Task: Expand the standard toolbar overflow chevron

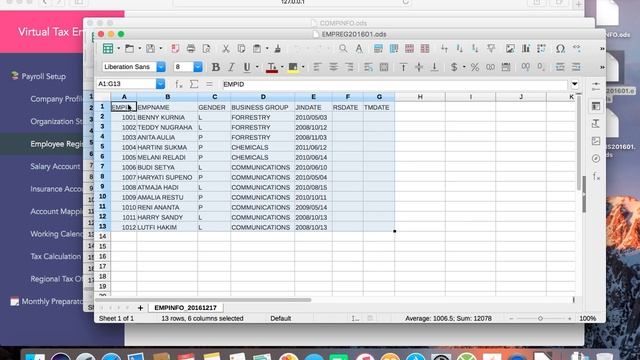Action: [x=602, y=49]
